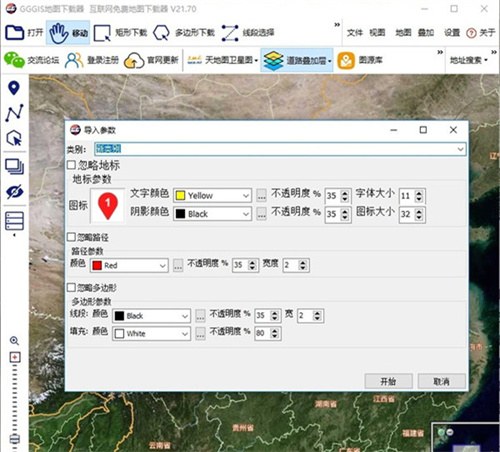Screen dimensions: 500x452
Task: Click the 字体大小 value field showing 11
Action: tap(407, 196)
